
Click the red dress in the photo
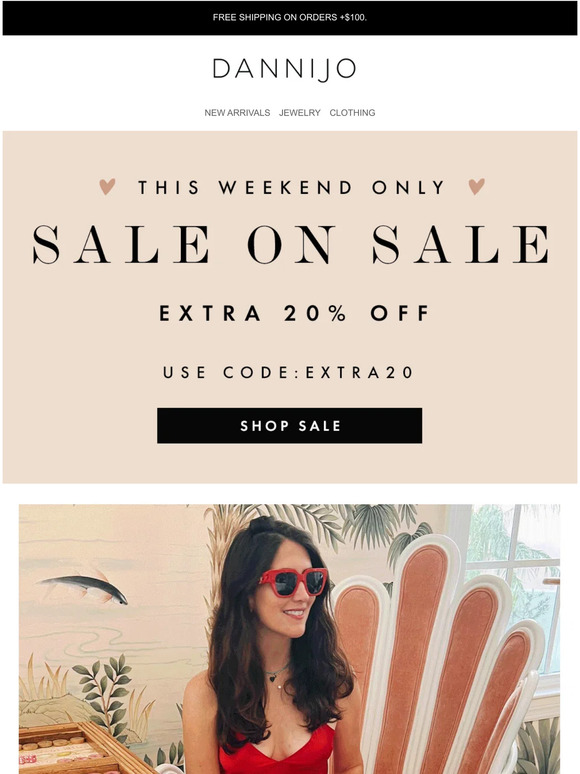click(x=278, y=753)
